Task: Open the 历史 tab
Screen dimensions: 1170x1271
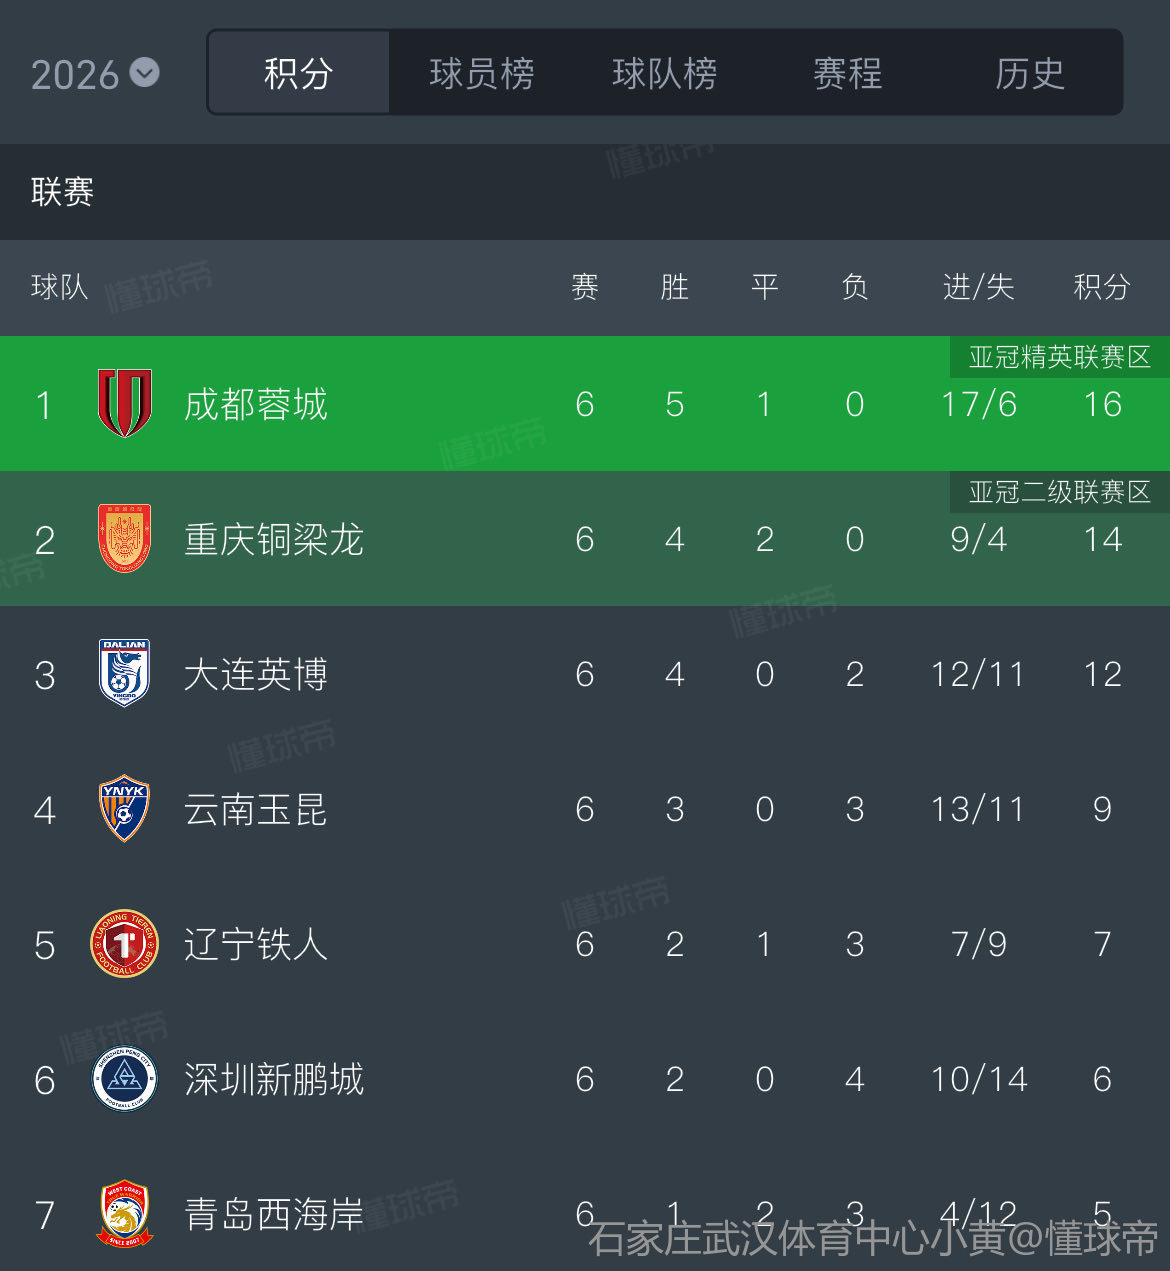Action: coord(1029,73)
